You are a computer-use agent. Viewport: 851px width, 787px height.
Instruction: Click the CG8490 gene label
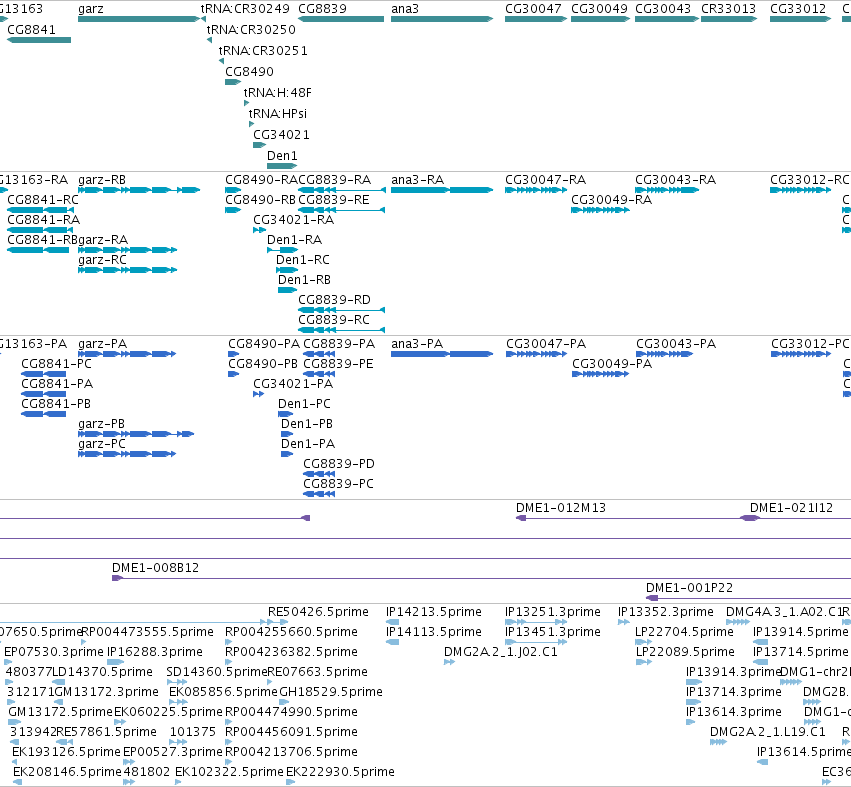tap(249, 72)
